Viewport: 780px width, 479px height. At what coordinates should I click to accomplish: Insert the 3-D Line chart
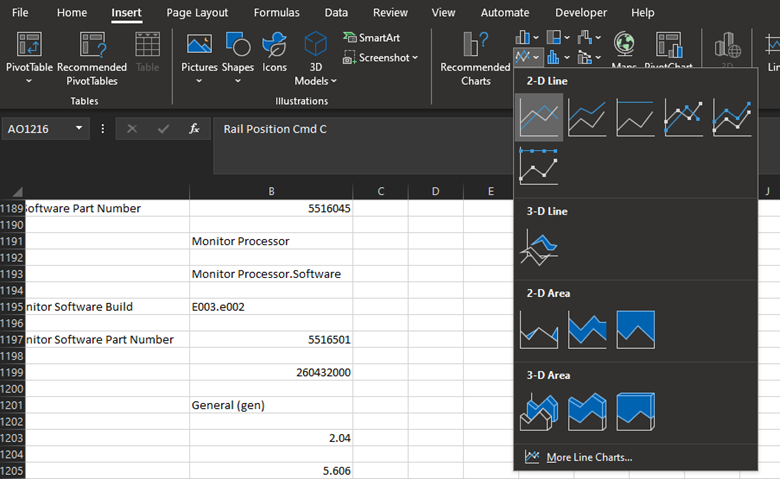pyautogui.click(x=540, y=247)
